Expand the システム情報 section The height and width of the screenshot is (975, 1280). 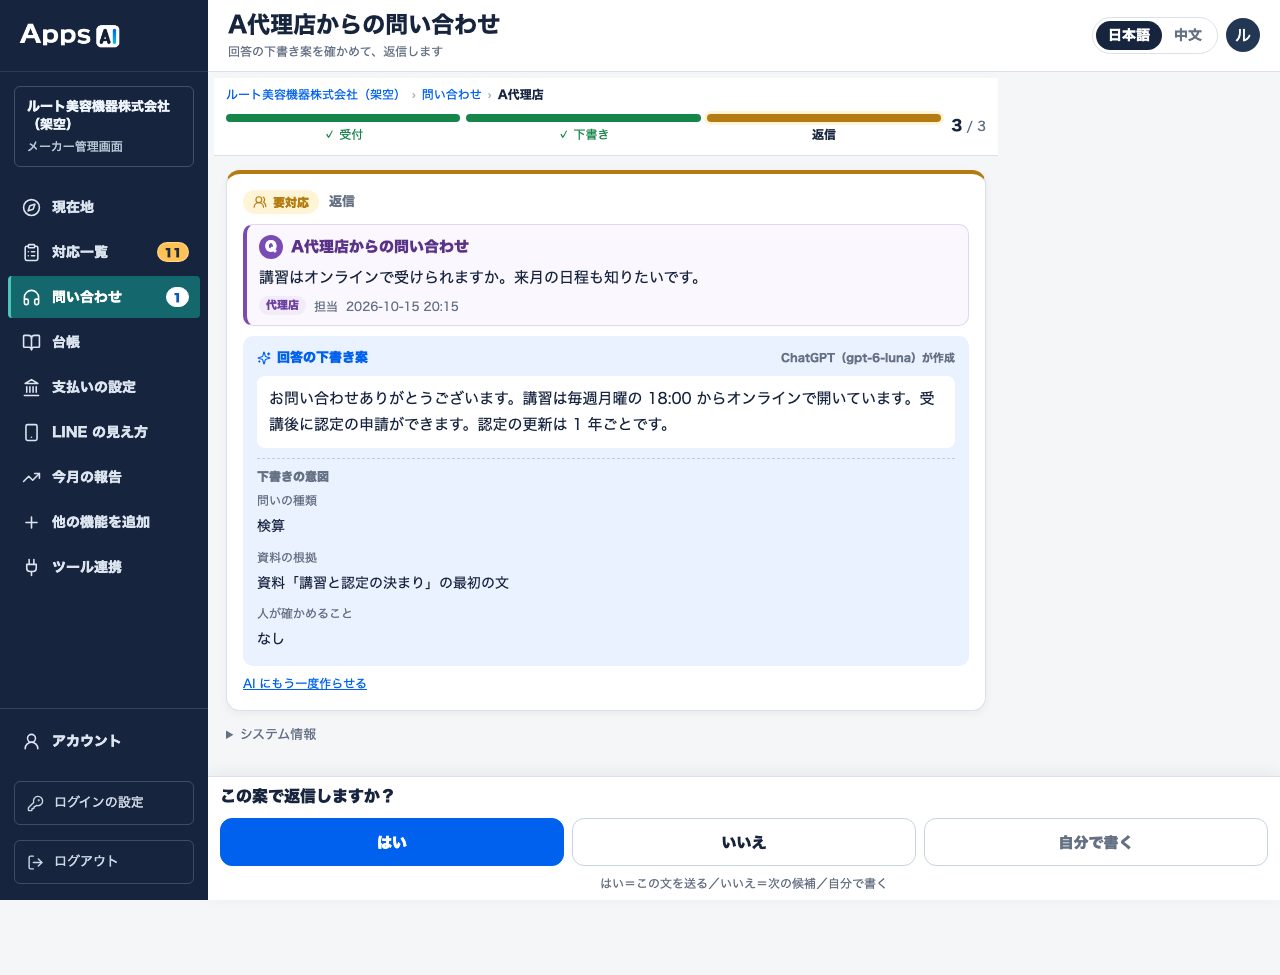coord(271,734)
